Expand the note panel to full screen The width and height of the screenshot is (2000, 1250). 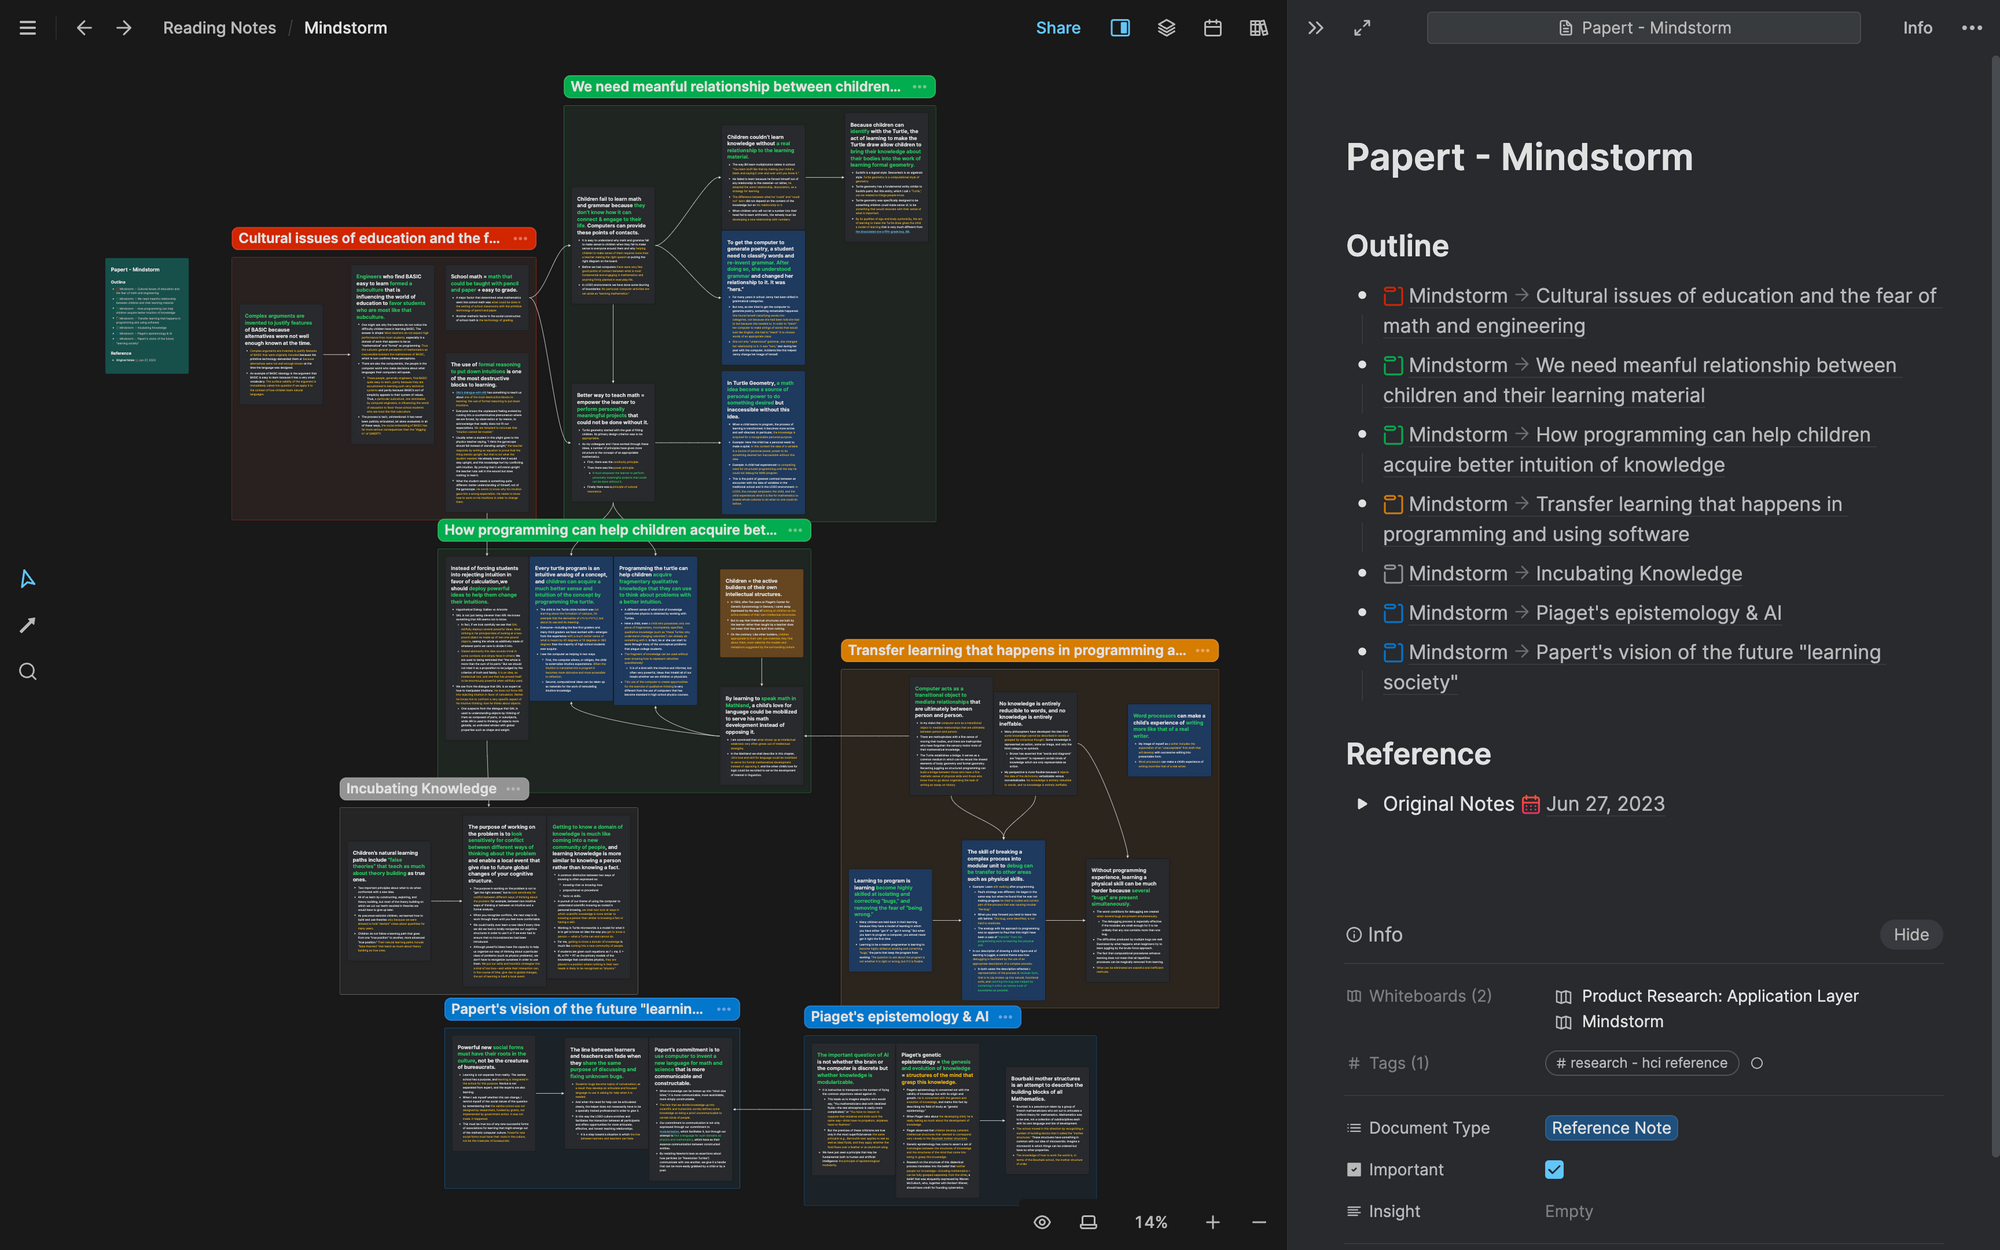[1362, 28]
